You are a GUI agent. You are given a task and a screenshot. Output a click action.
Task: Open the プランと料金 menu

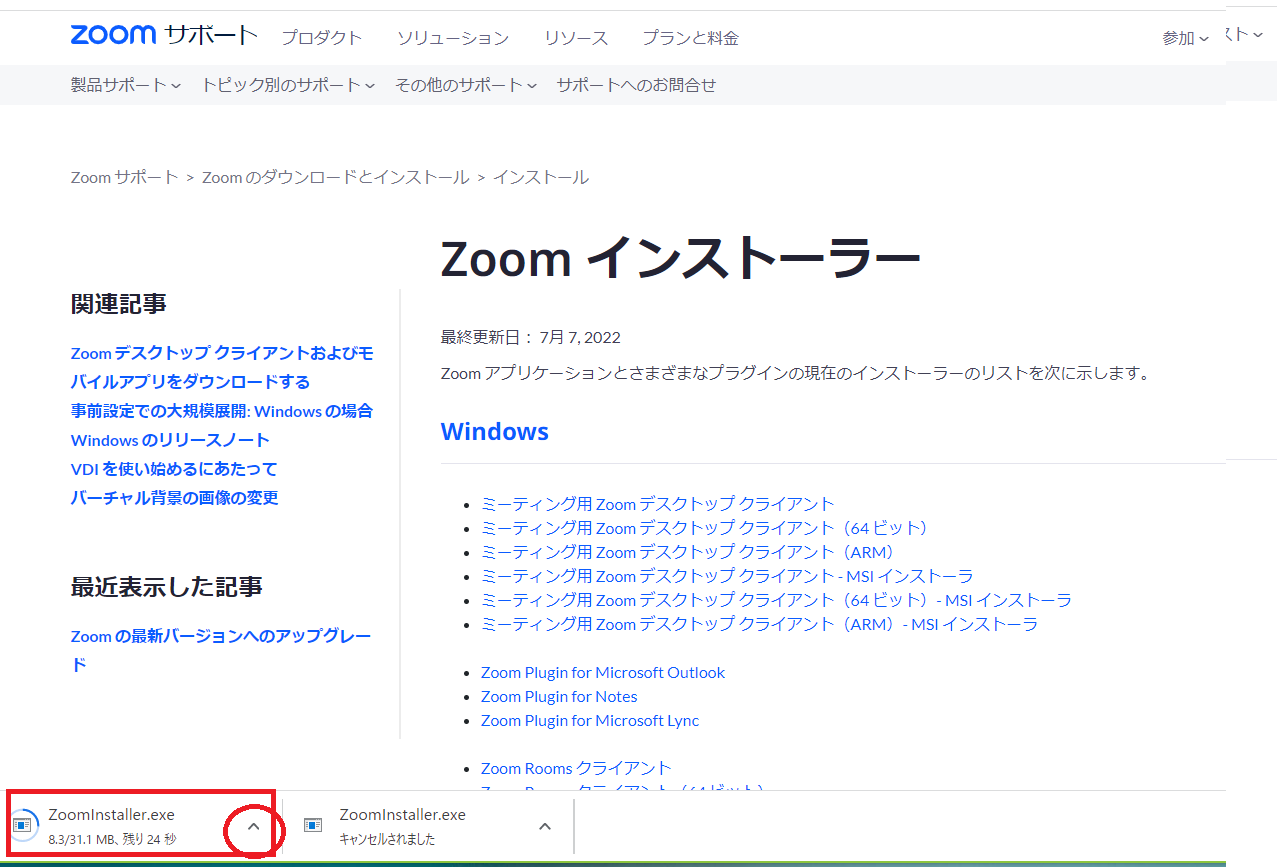(x=690, y=38)
